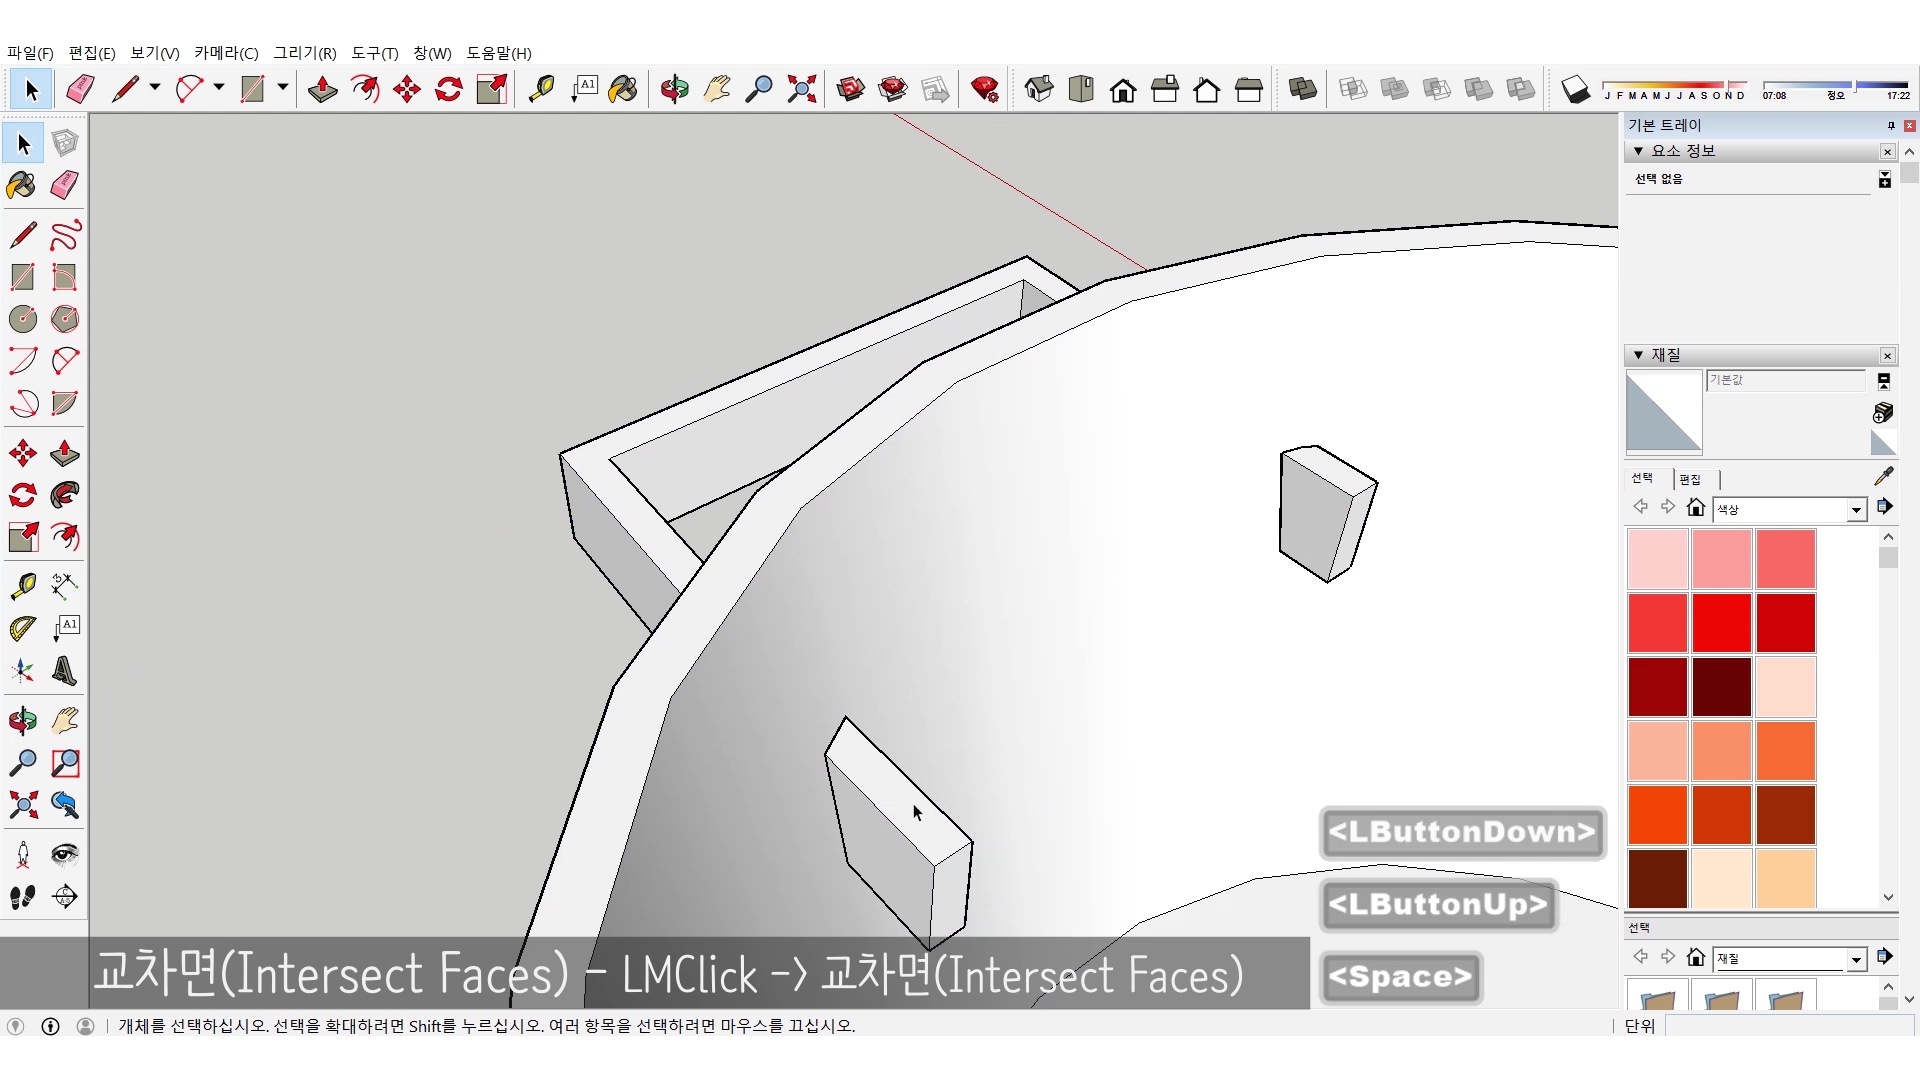Select the Eraser tool in left toolbar

(x=65, y=185)
